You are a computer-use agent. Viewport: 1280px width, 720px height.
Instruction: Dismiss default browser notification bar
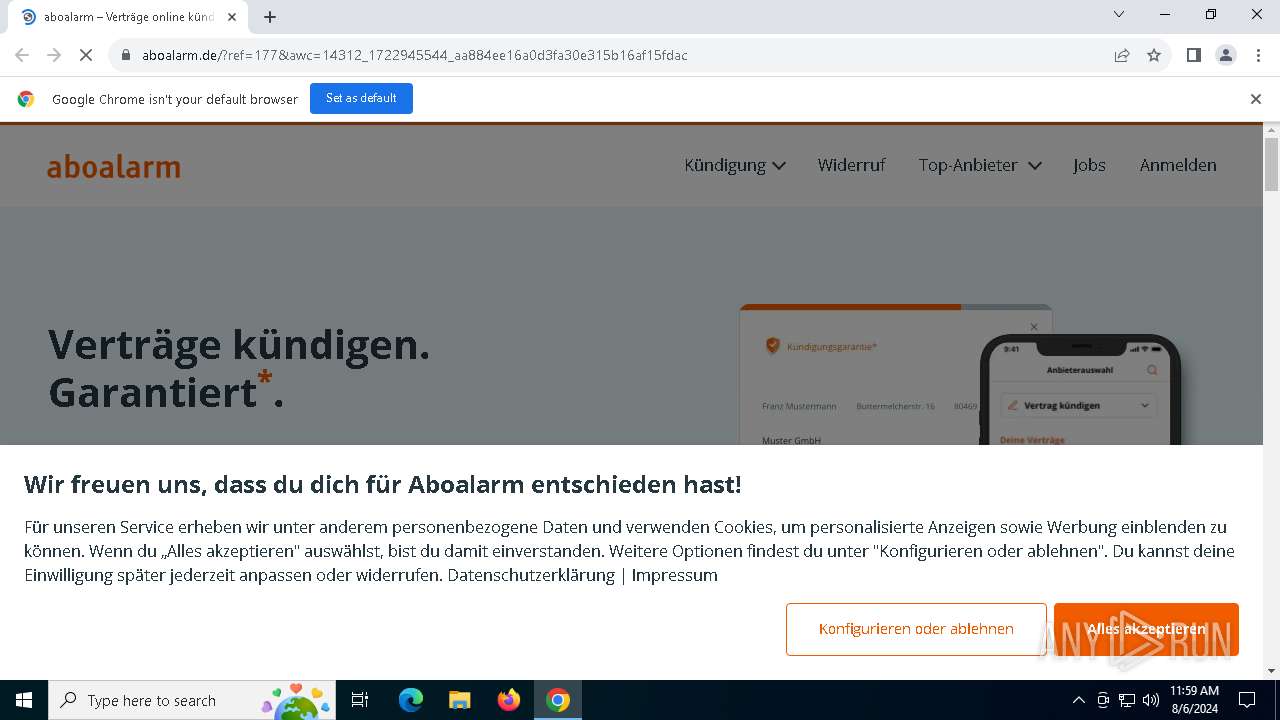(x=1255, y=98)
